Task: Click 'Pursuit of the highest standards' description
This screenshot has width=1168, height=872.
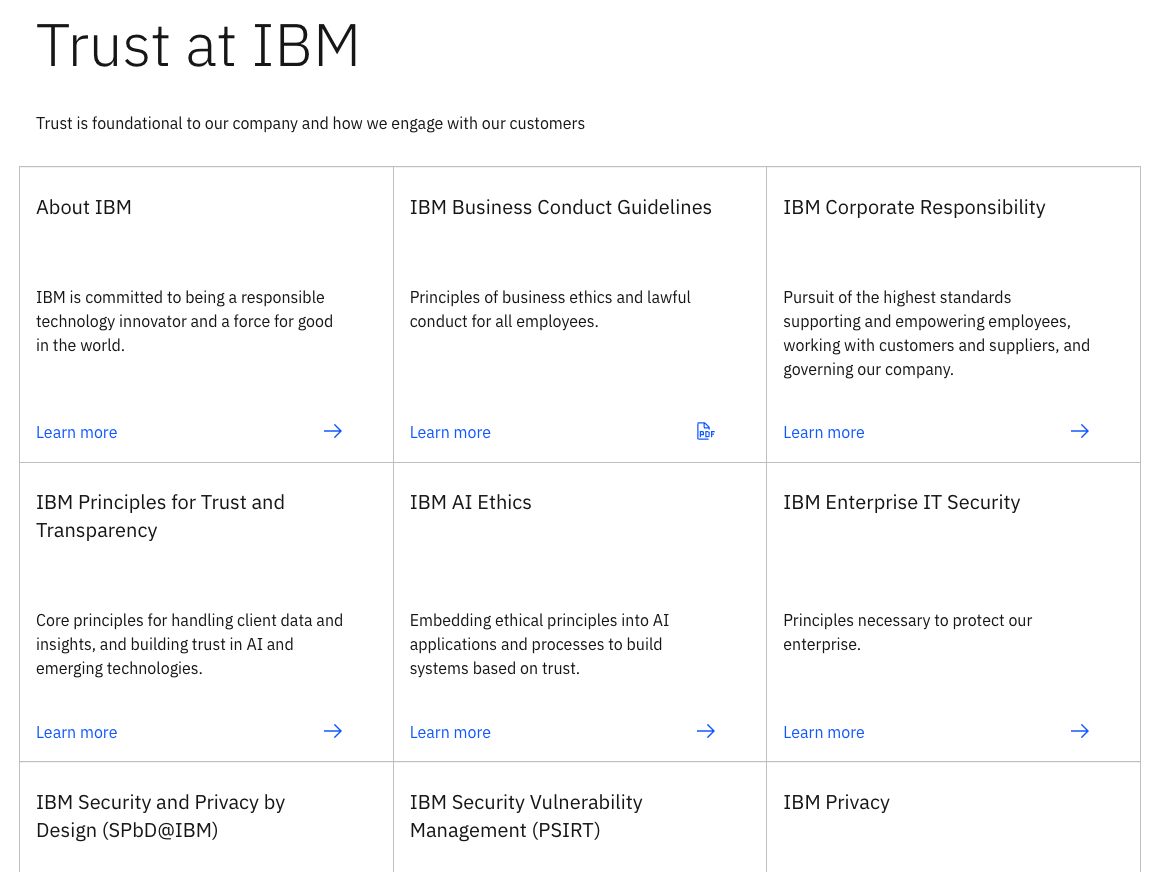Action: coord(936,333)
